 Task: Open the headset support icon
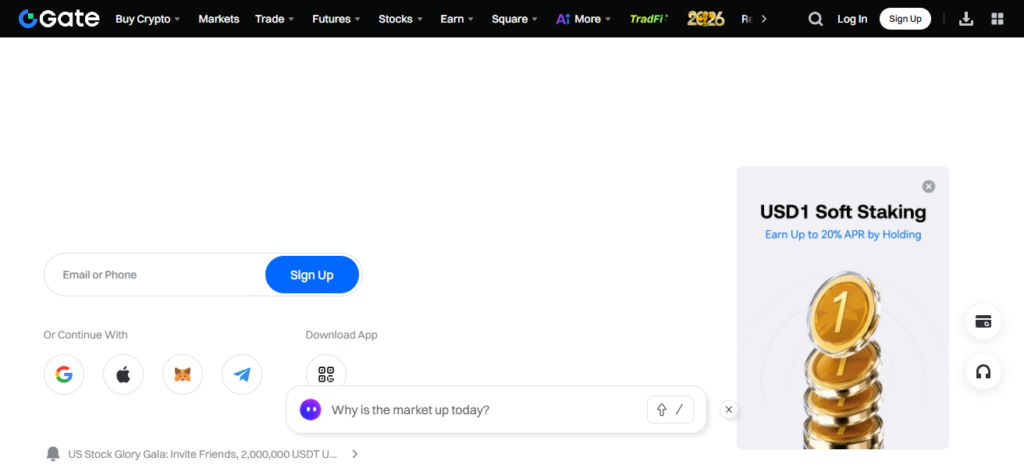[983, 372]
